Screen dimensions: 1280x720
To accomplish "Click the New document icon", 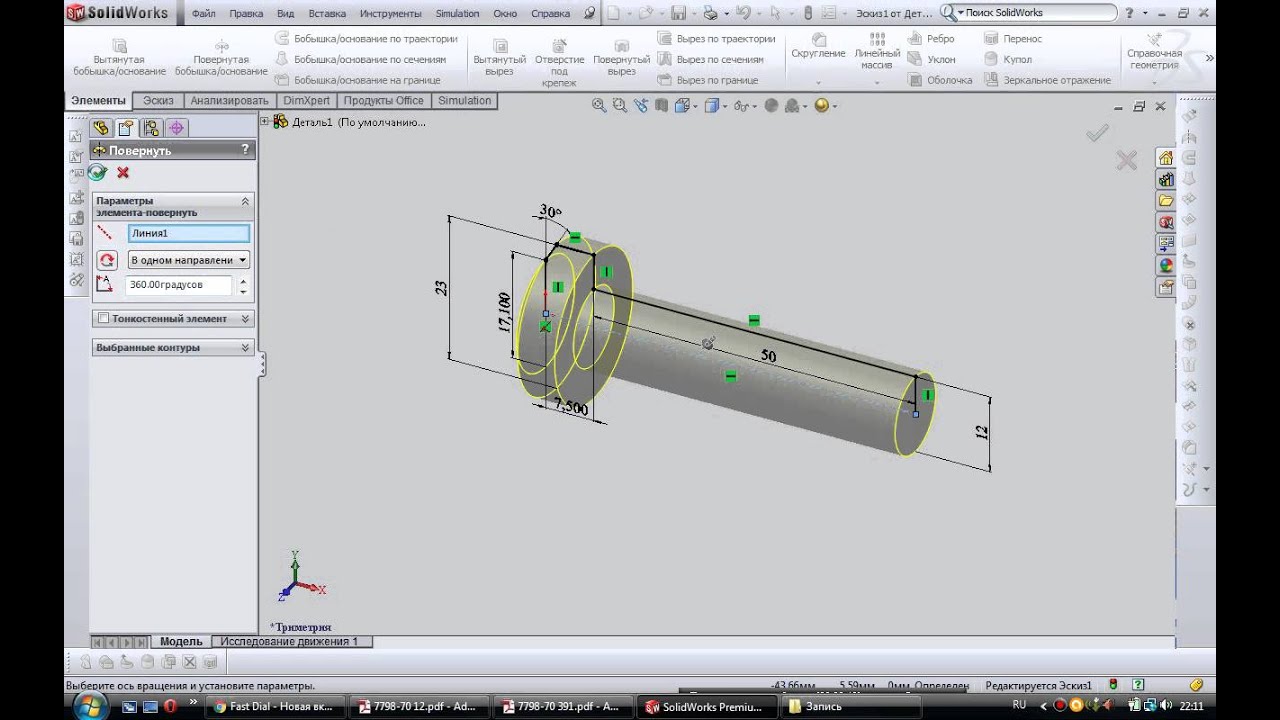I will point(614,13).
